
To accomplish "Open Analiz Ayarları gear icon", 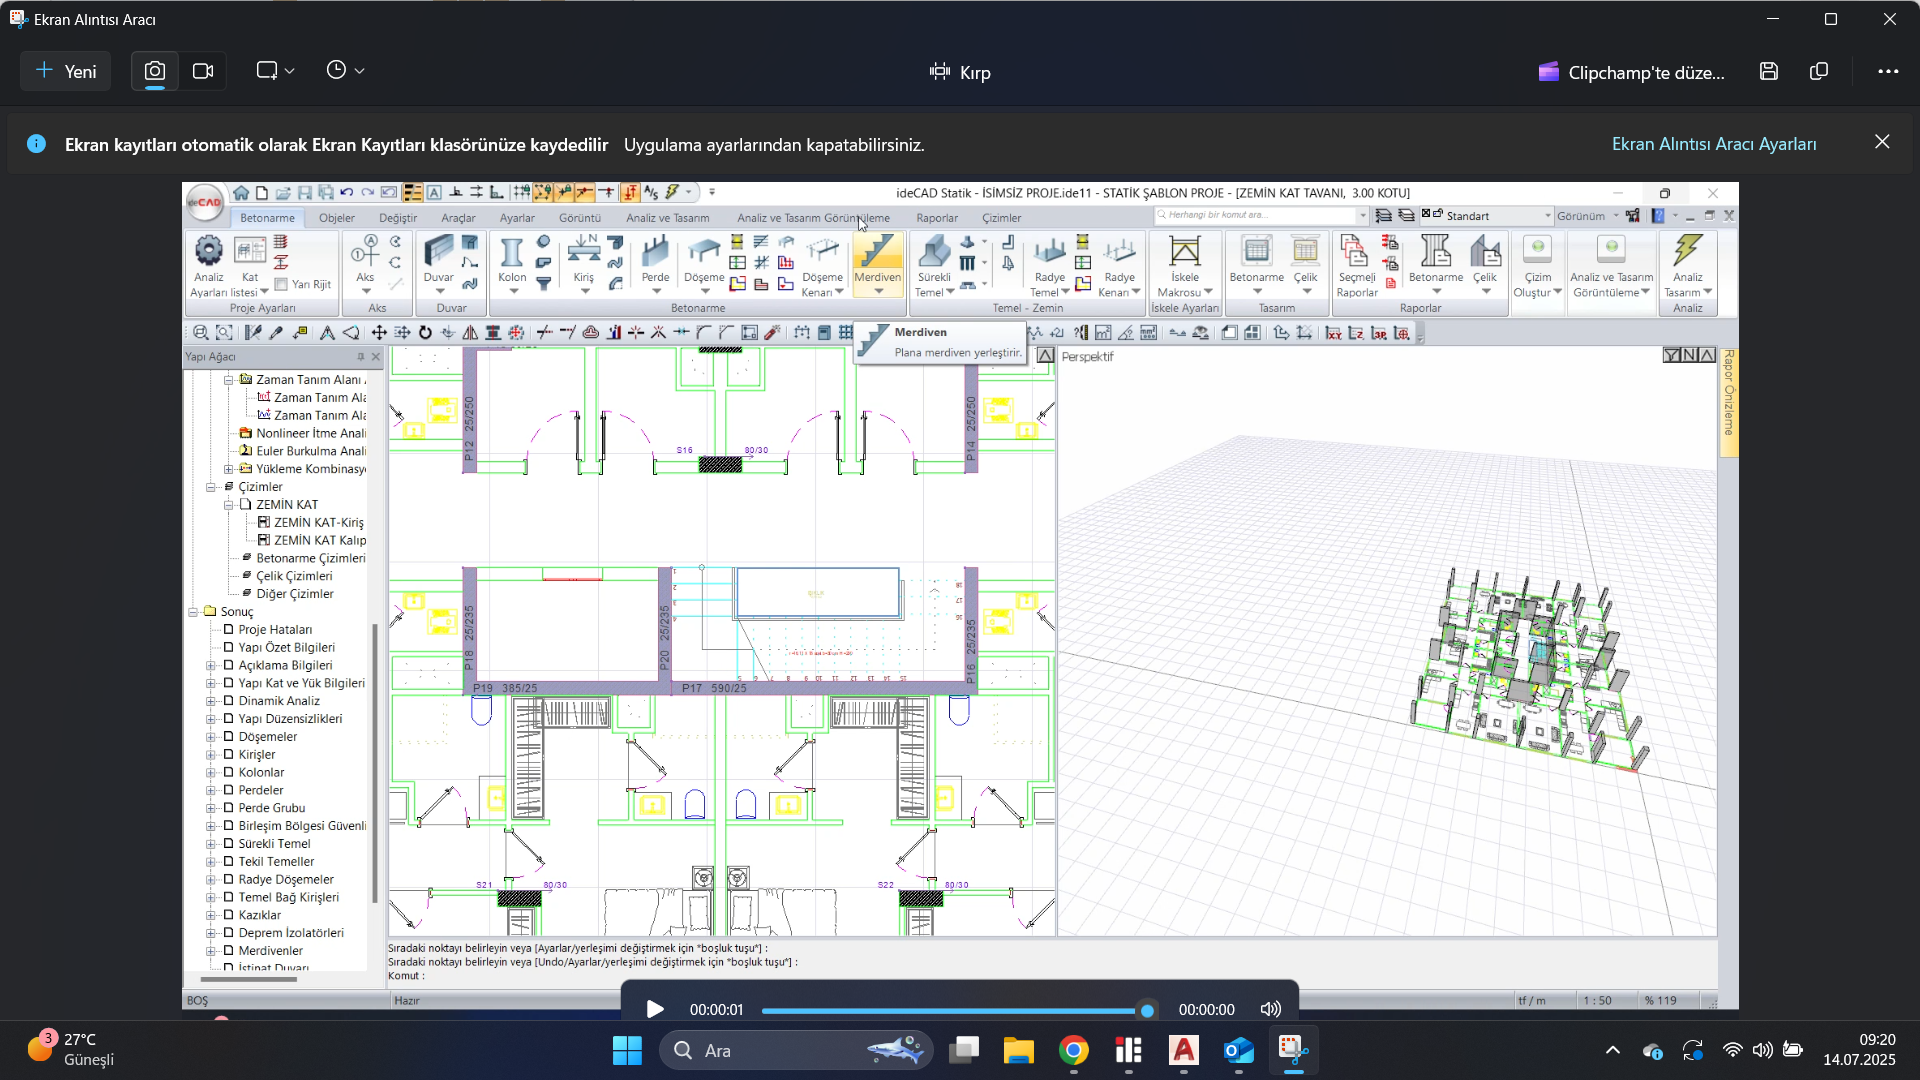I will [x=208, y=250].
